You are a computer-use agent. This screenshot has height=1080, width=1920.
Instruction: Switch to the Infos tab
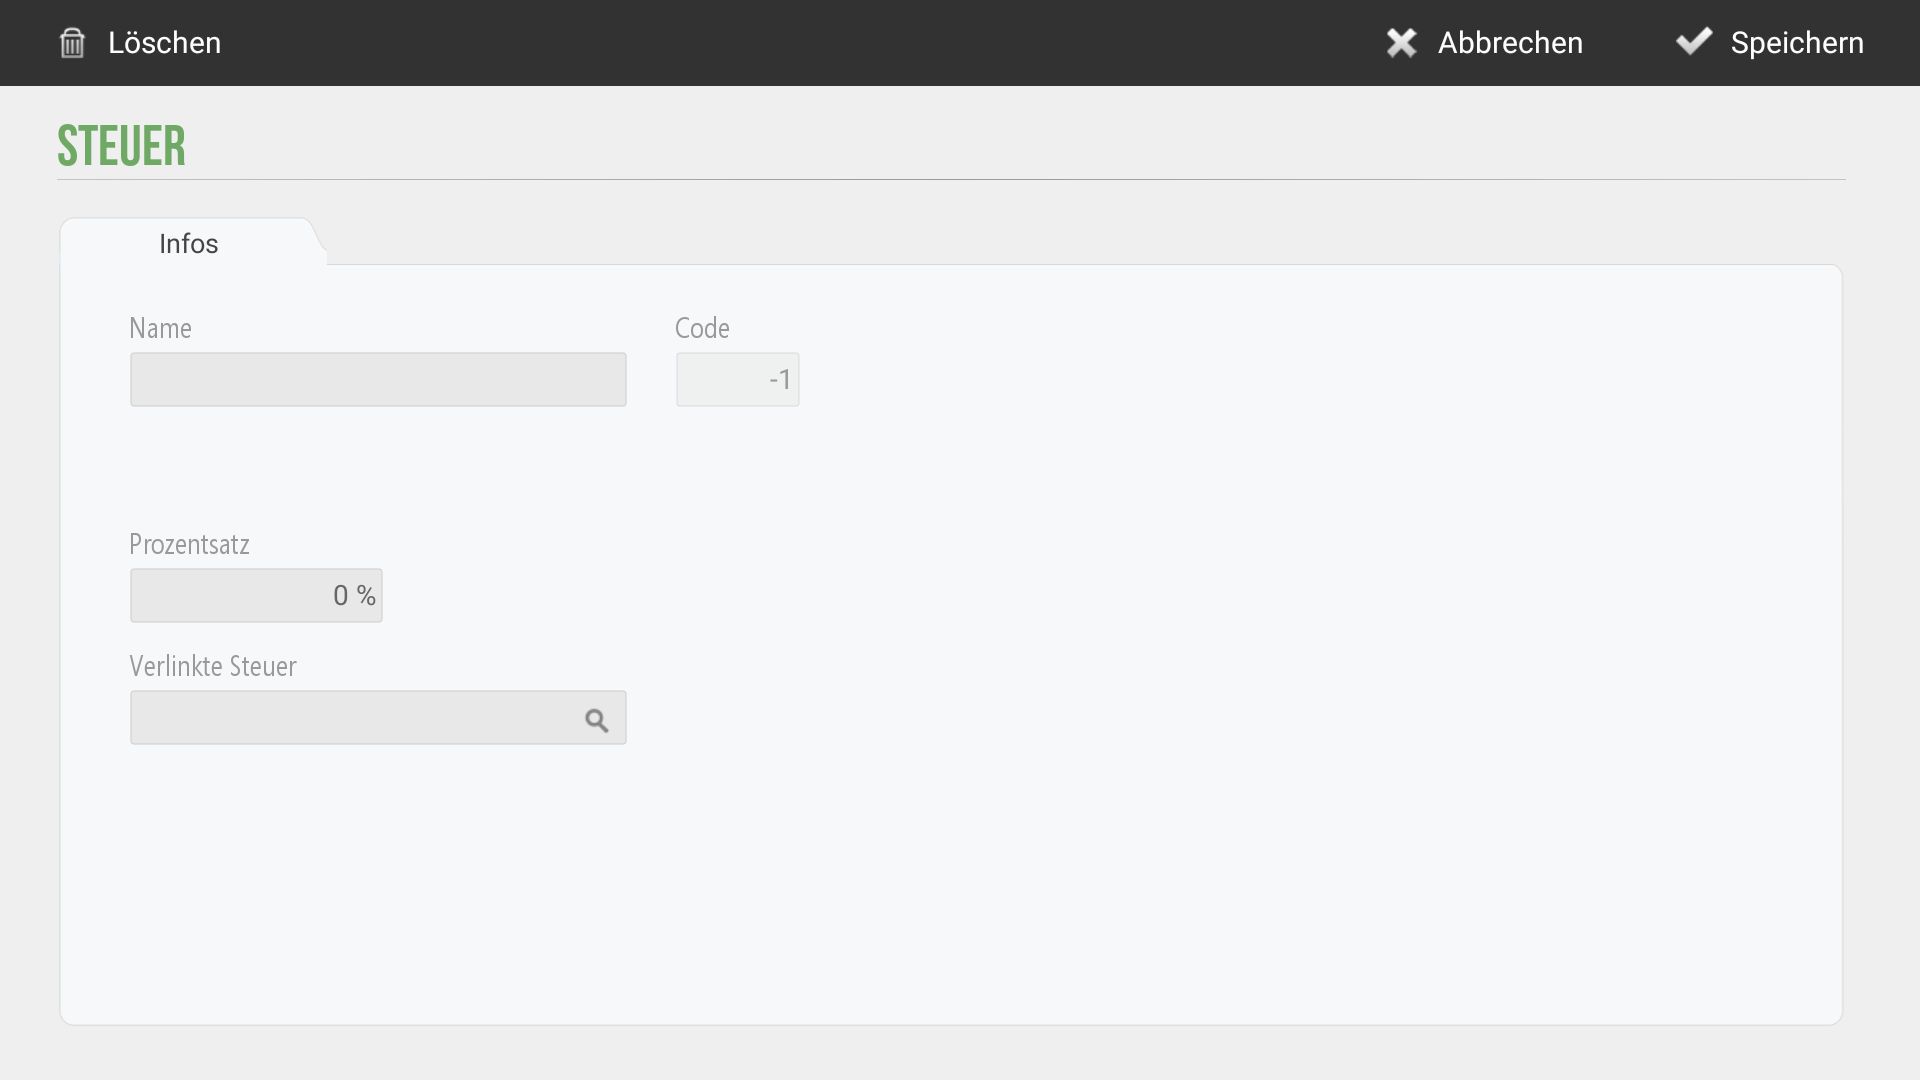pos(189,243)
